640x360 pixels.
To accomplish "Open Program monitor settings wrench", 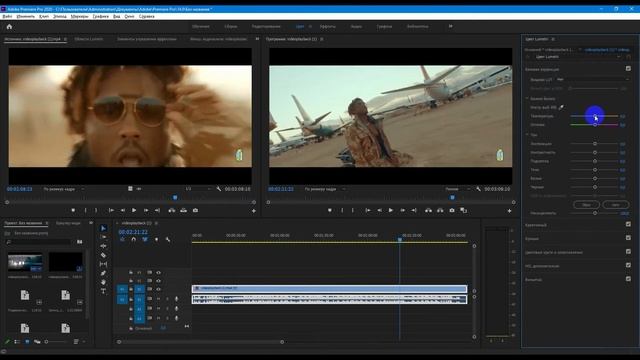I will pos(478,189).
